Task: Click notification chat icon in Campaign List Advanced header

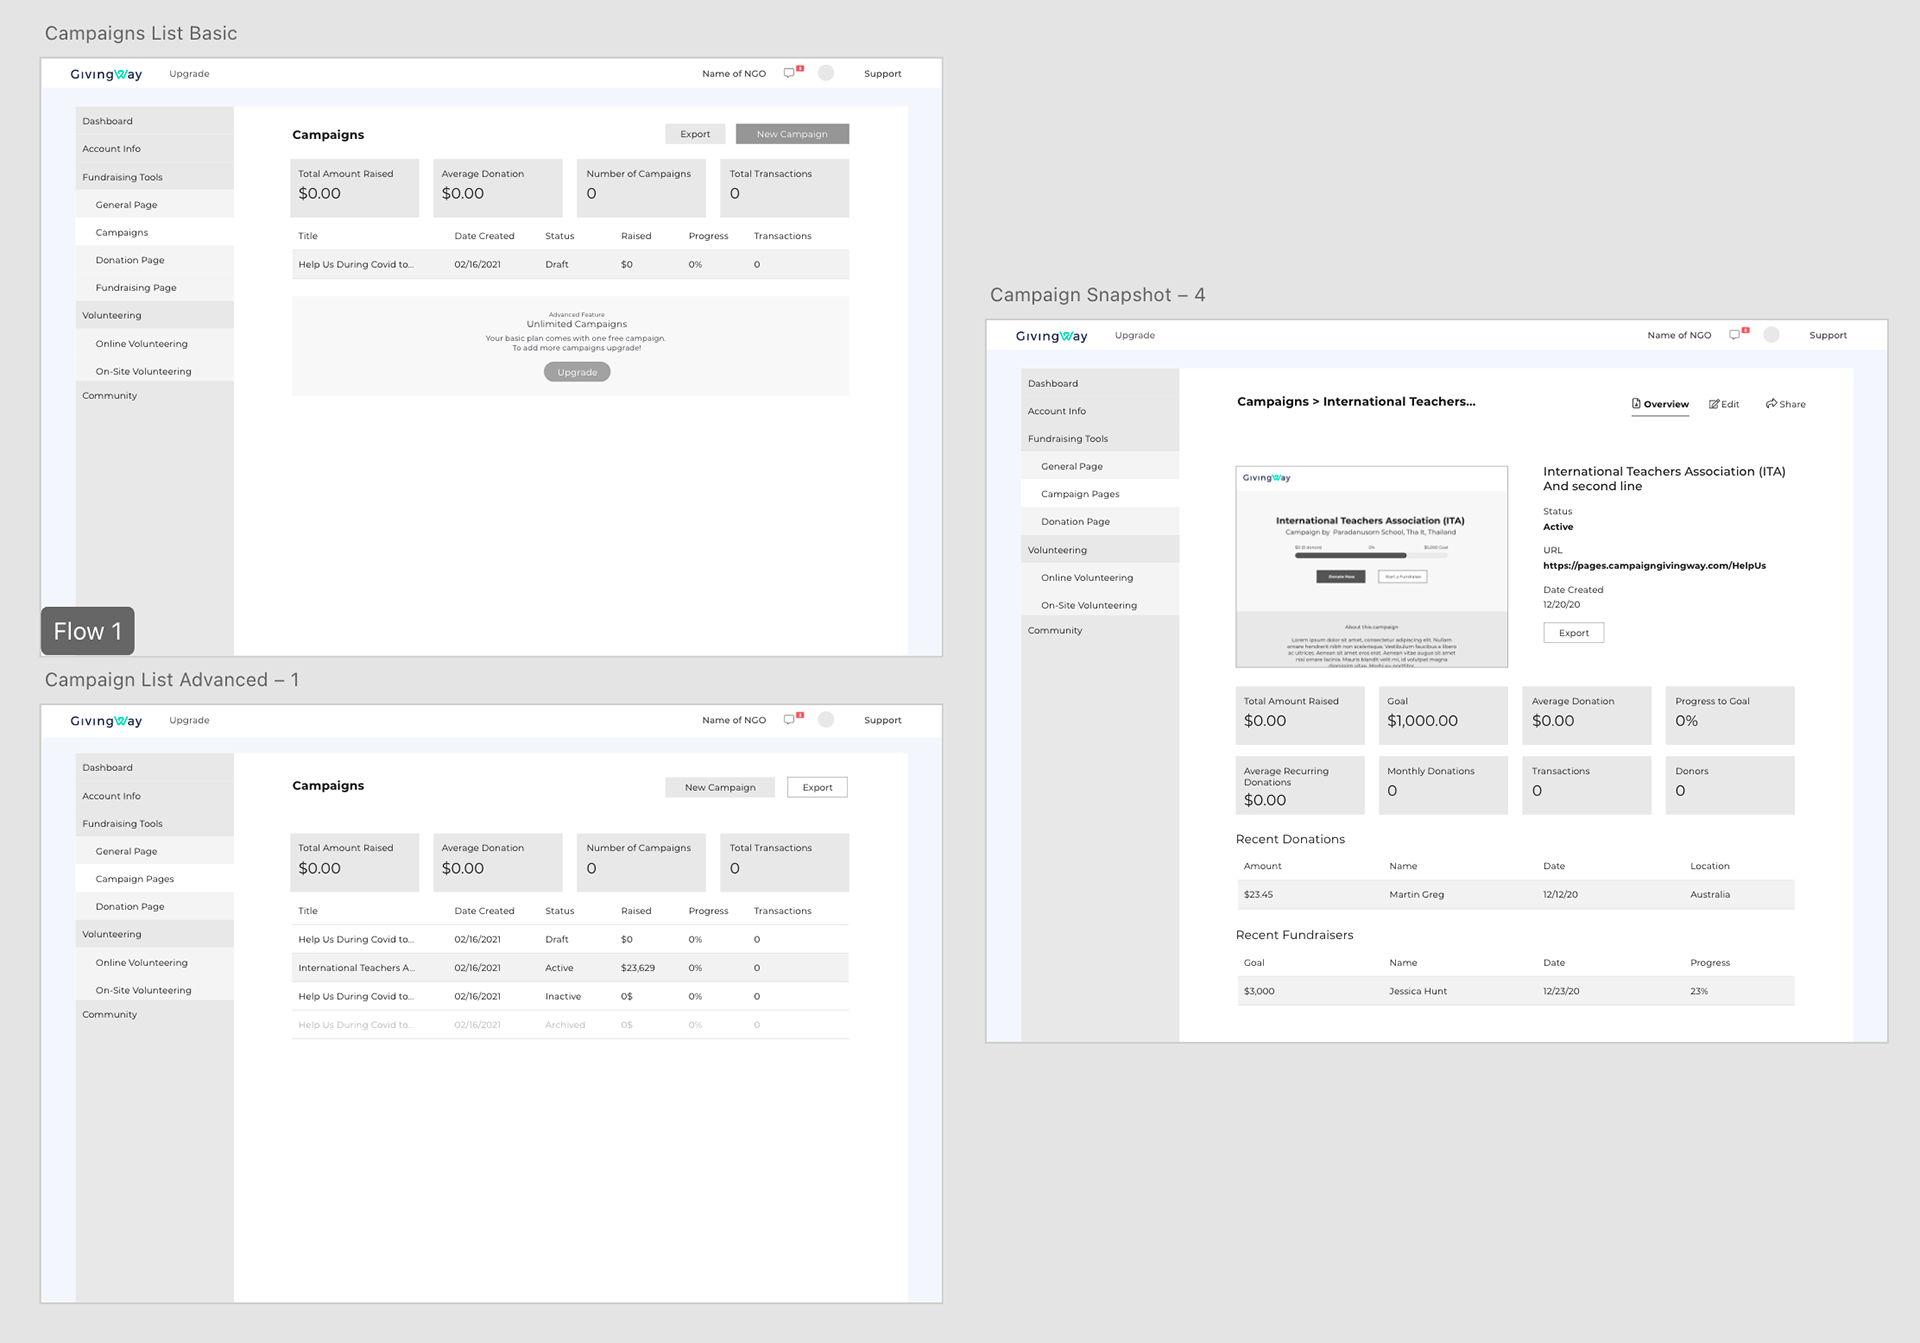Action: pos(789,720)
